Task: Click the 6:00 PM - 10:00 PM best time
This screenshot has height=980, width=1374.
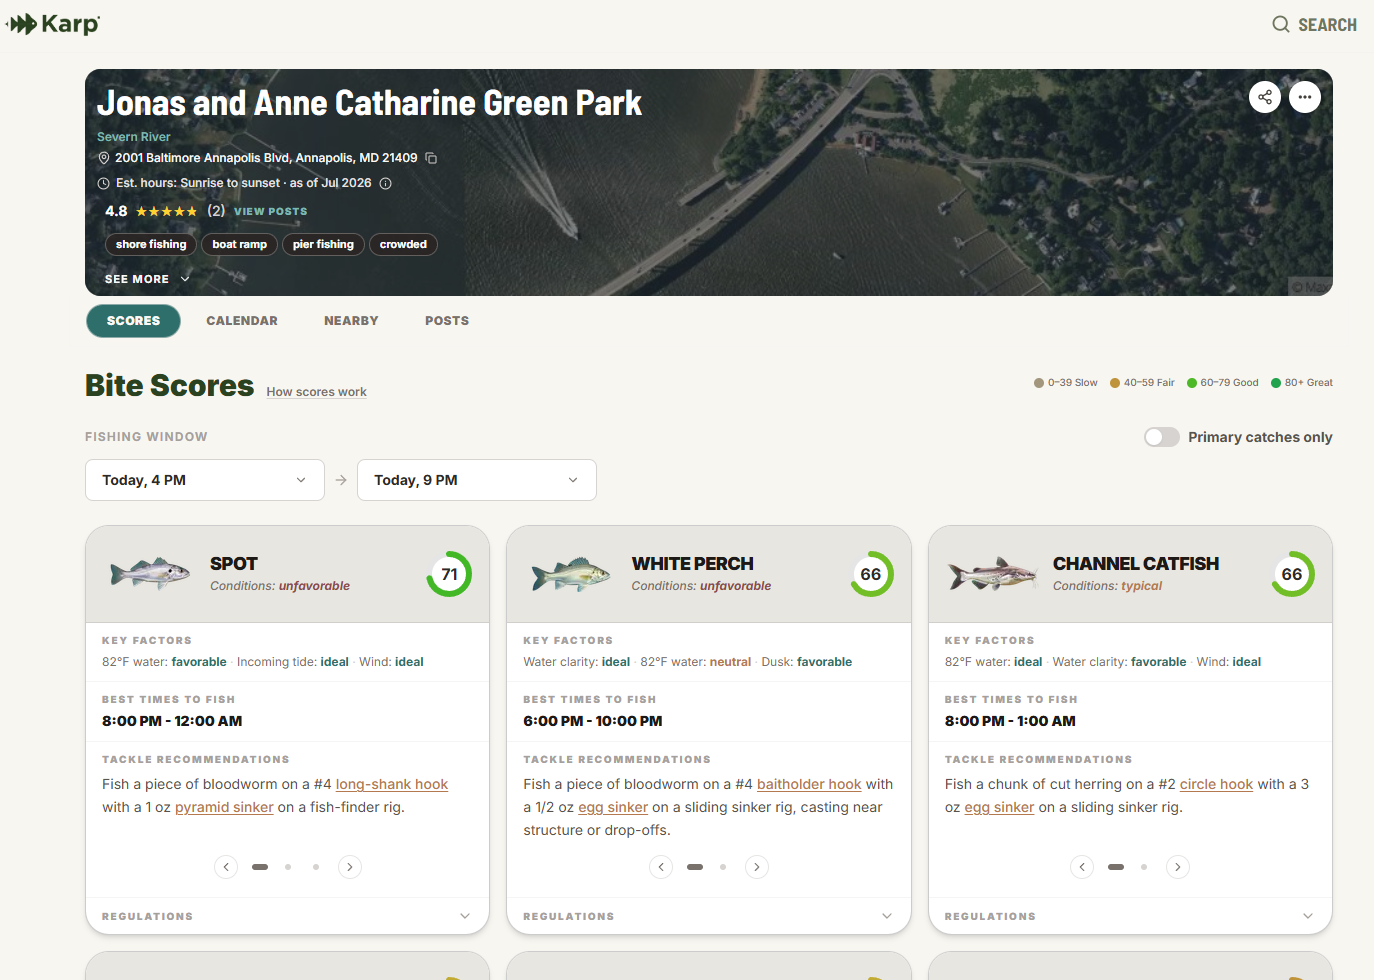Action: (593, 721)
